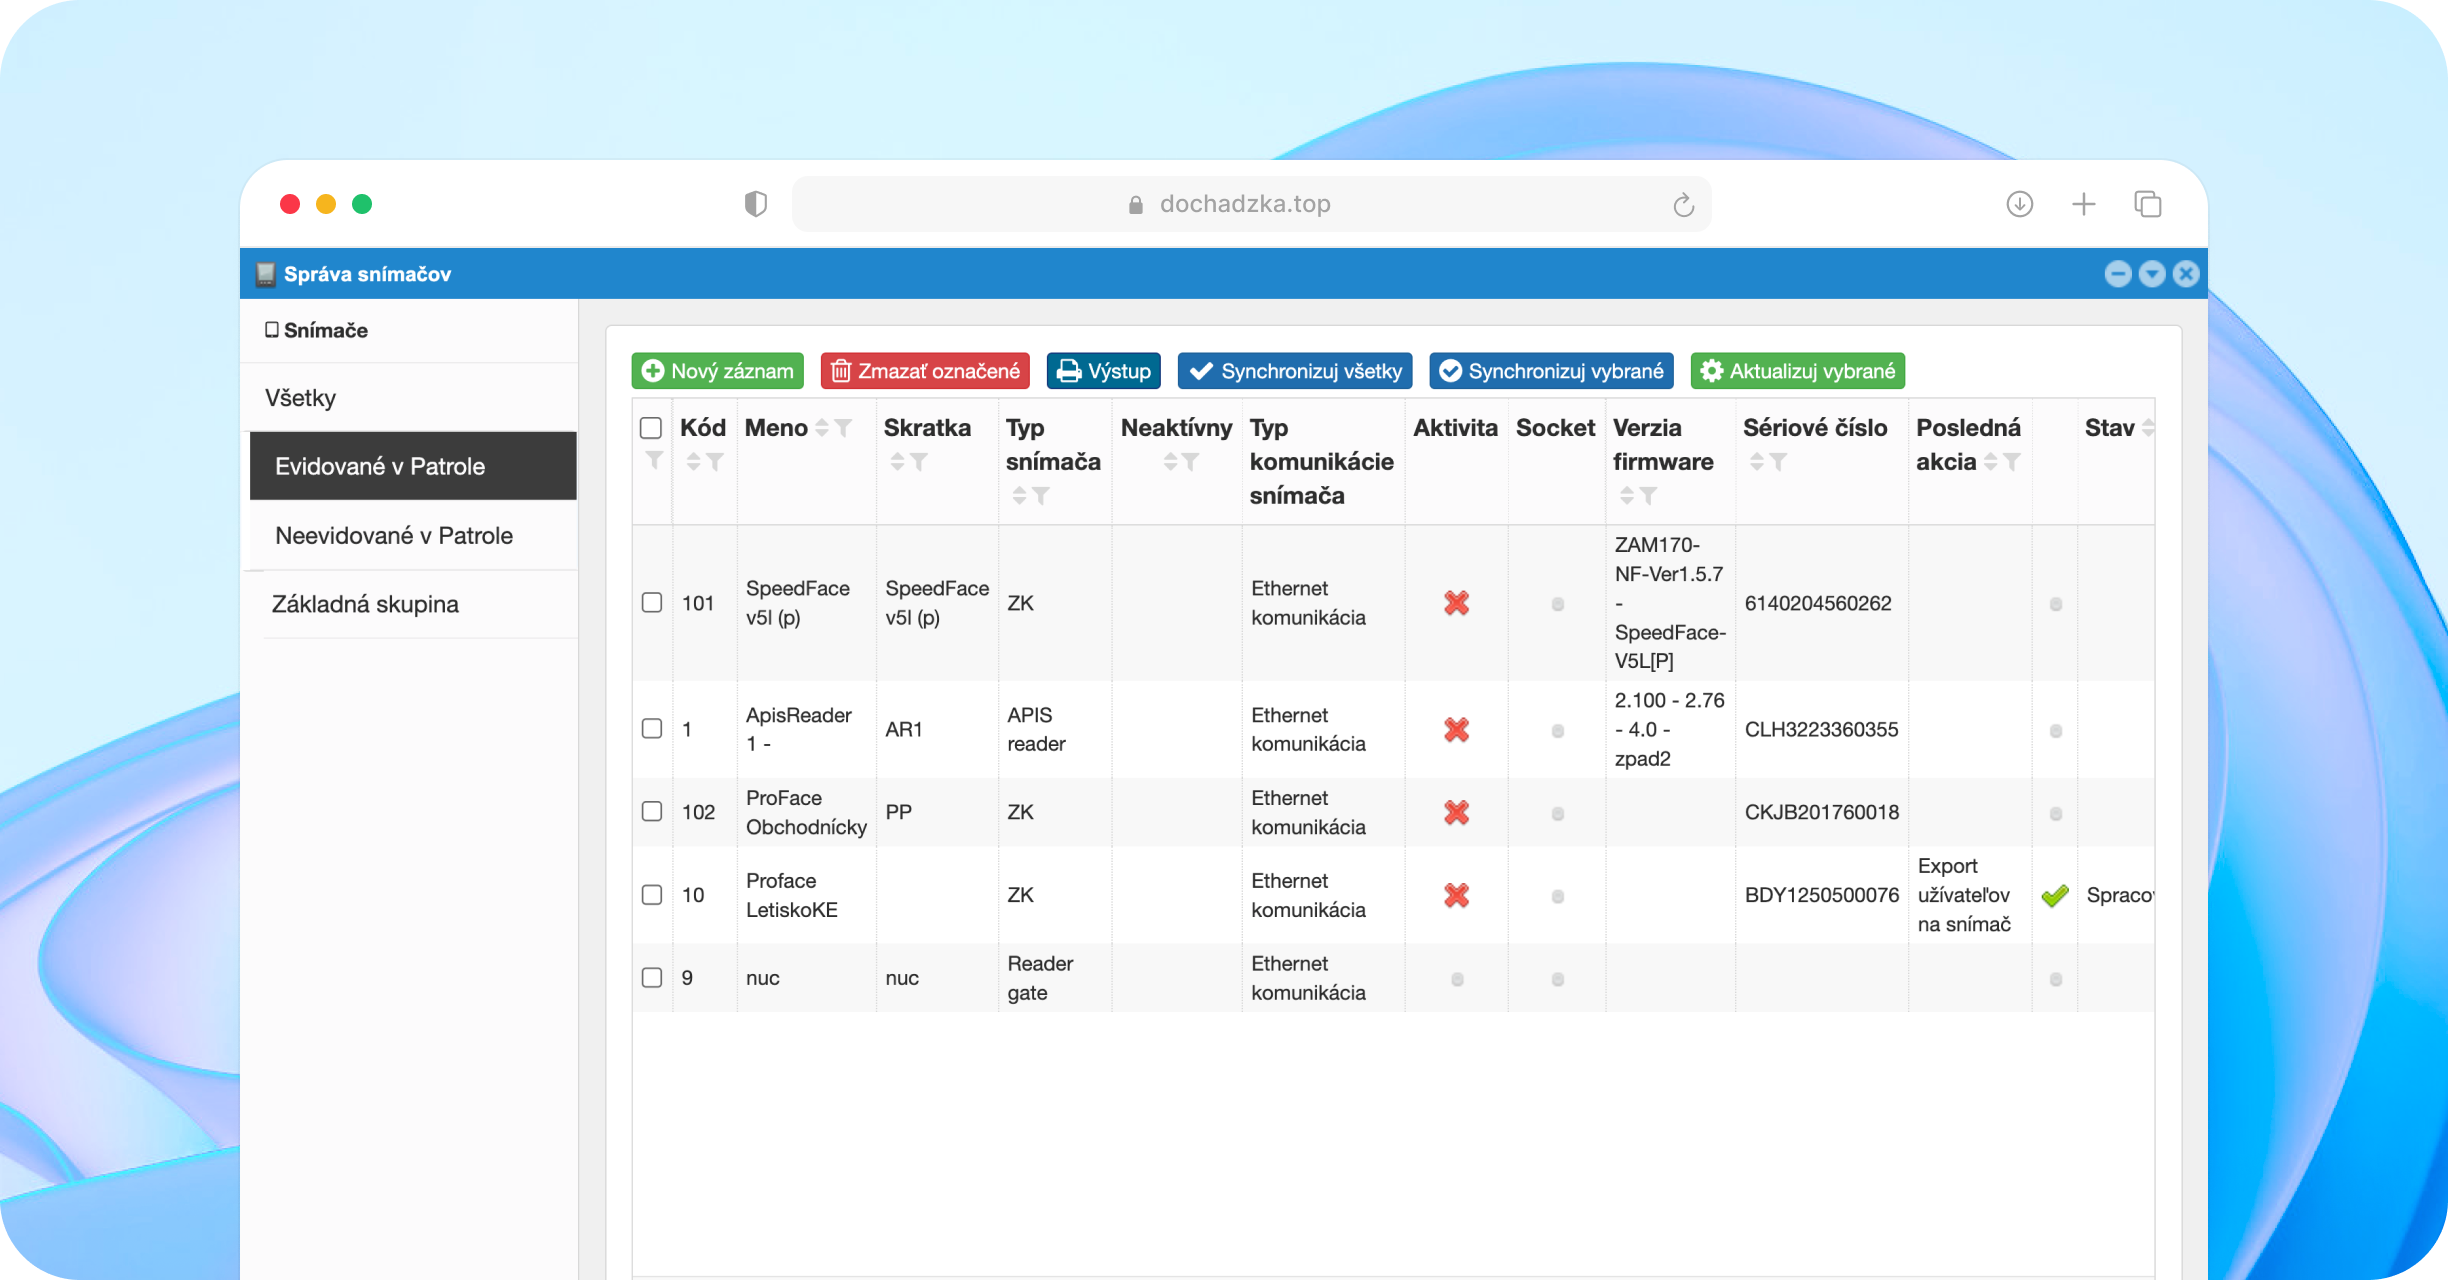
Task: Click the privacy shield icon beside address bar
Action: (x=756, y=204)
